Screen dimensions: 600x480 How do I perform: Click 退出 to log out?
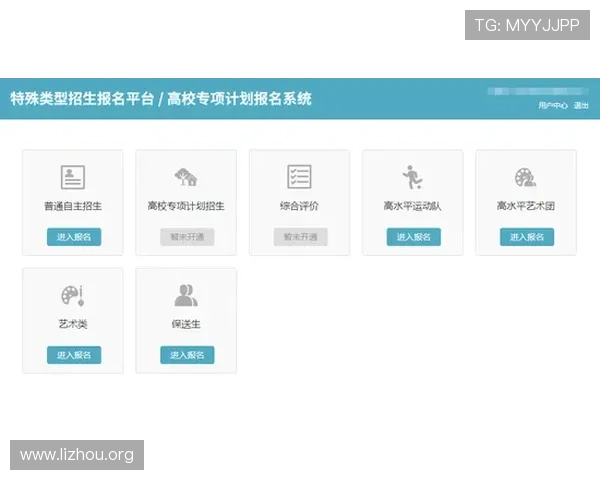tap(581, 105)
